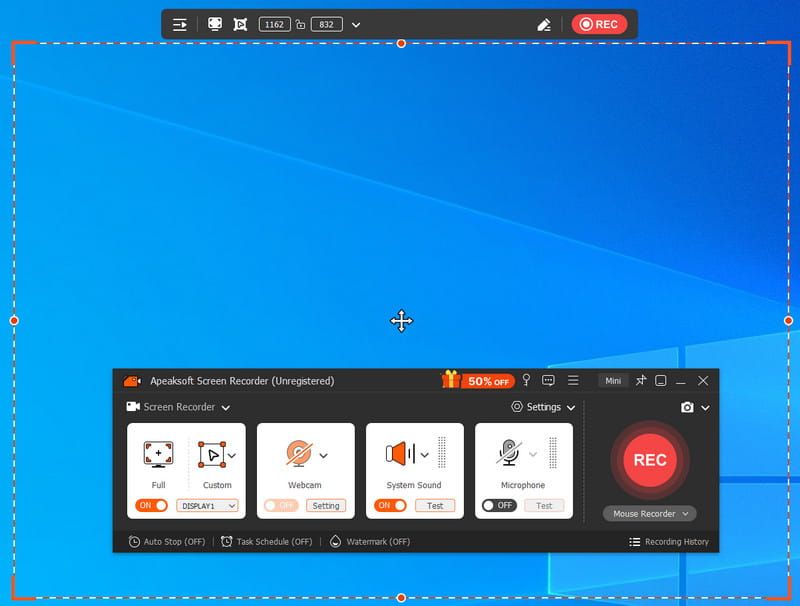Viewport: 800px width, 606px height.
Task: Open Recording History list
Action: click(x=669, y=542)
